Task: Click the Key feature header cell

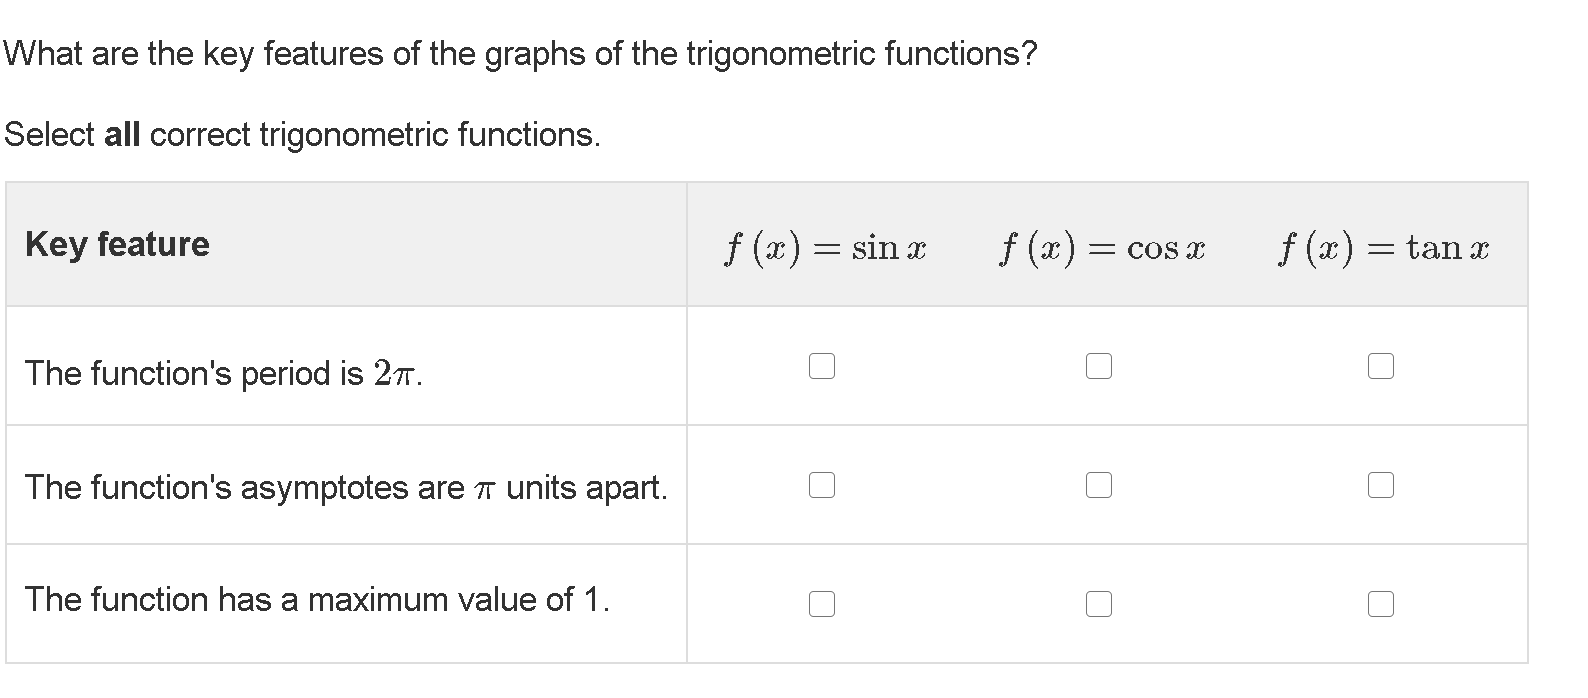Action: [117, 244]
